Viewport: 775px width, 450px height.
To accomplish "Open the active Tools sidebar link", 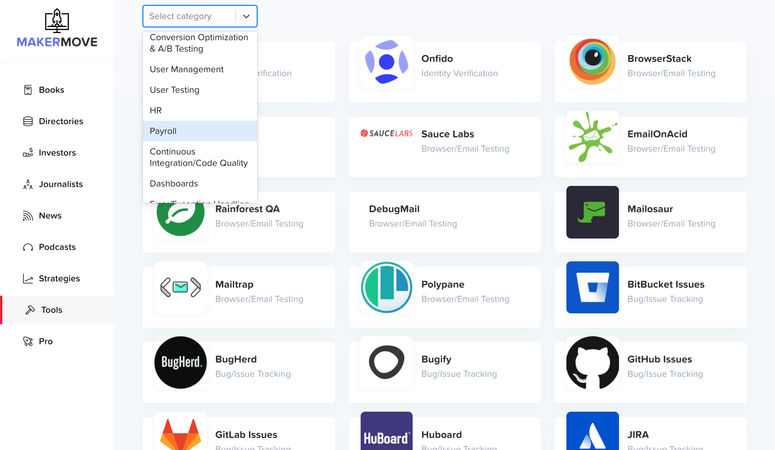I will [57, 310].
